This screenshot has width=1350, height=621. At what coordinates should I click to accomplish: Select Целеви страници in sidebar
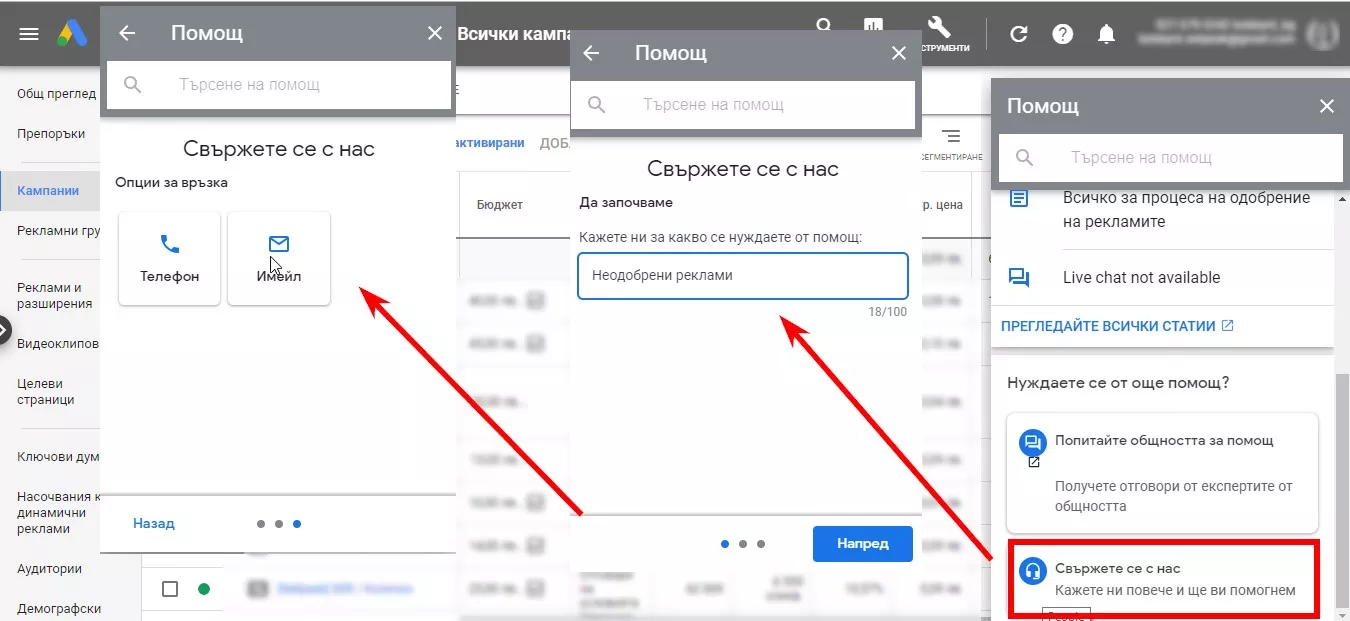click(x=46, y=392)
